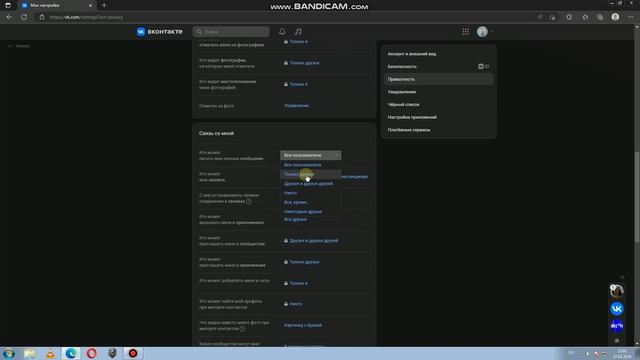Click 'Картинку с буквой' contacts import photo setting
The image size is (640, 360).
point(303,325)
